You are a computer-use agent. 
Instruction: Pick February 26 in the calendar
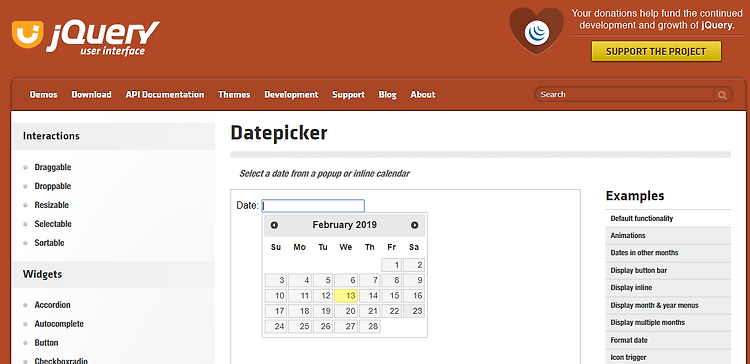[323, 327]
